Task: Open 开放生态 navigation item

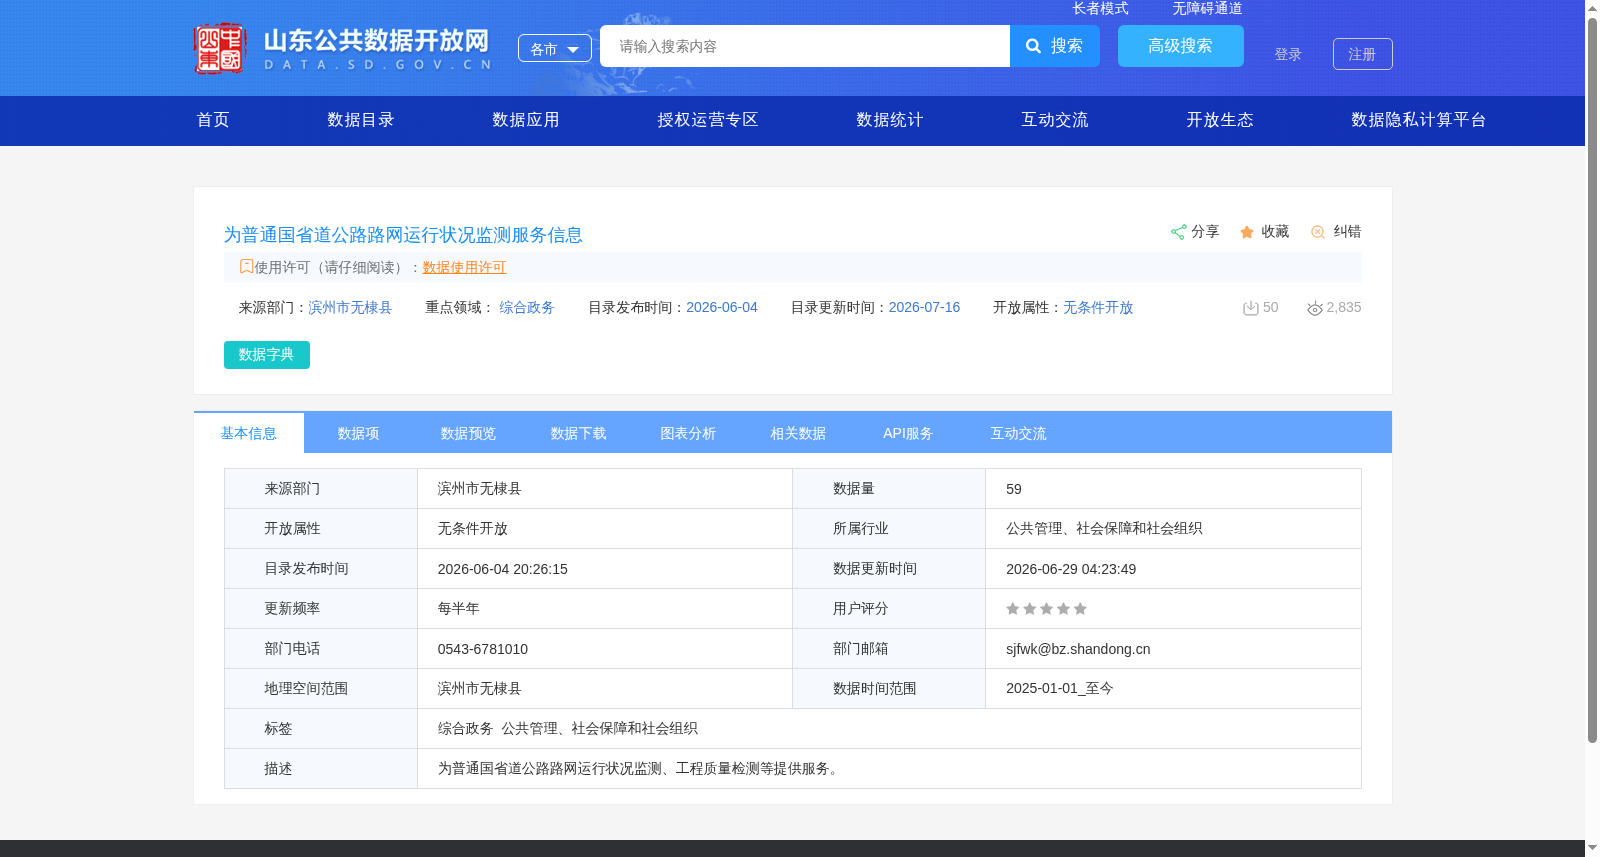Action: (1220, 120)
